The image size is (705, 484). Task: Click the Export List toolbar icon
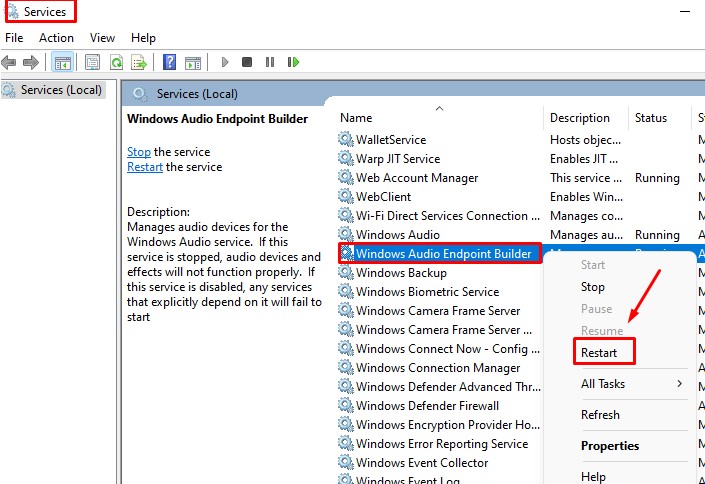coord(139,62)
